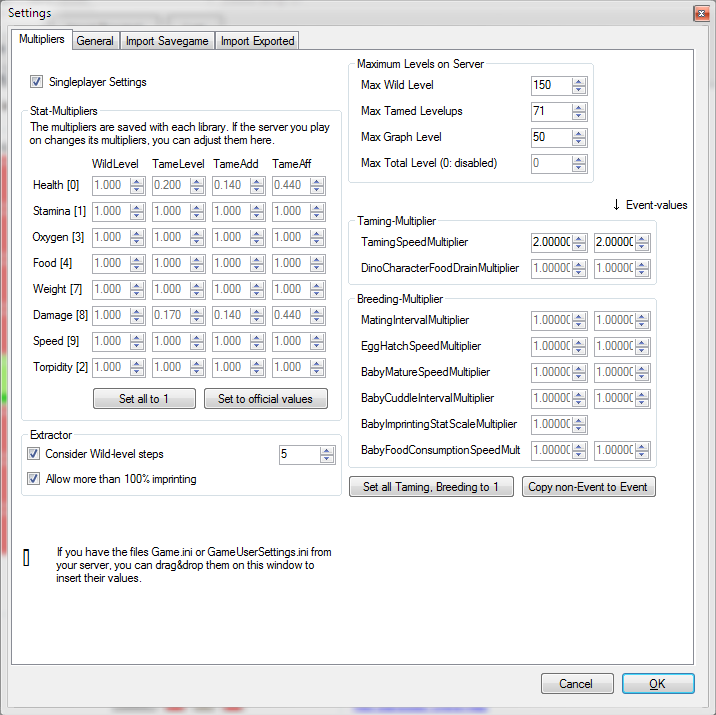Screen dimensions: 716x715
Task: Confirm settings with the OK button
Action: pyautogui.click(x=658, y=683)
